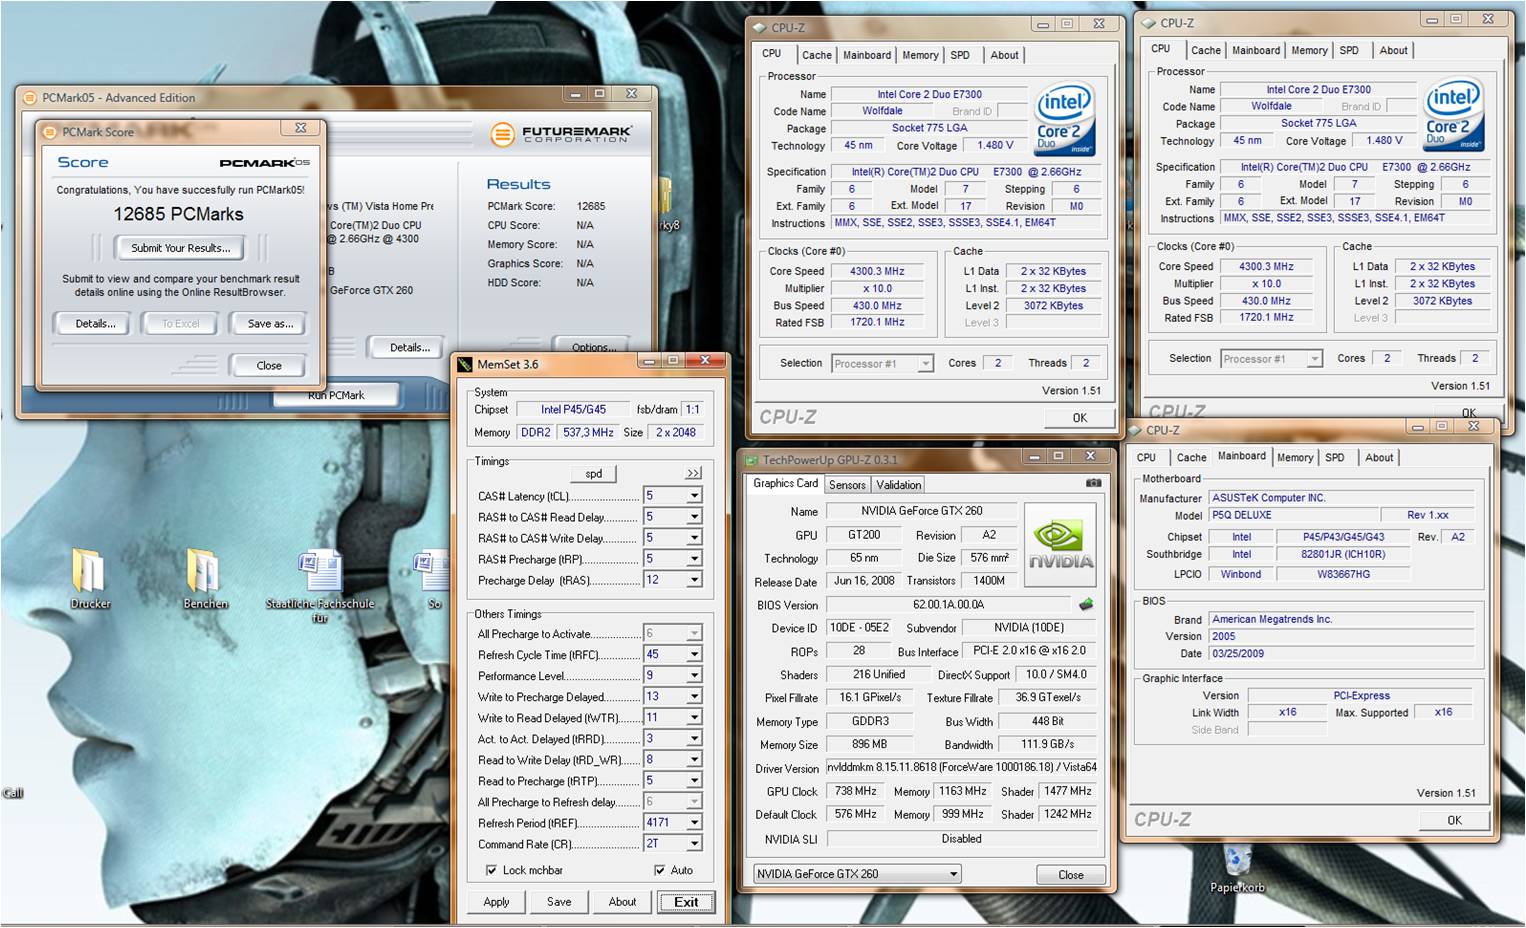Click Bandwidth 111.9 GB/s value in GPU-Z
The height and width of the screenshot is (928, 1526).
[1047, 744]
